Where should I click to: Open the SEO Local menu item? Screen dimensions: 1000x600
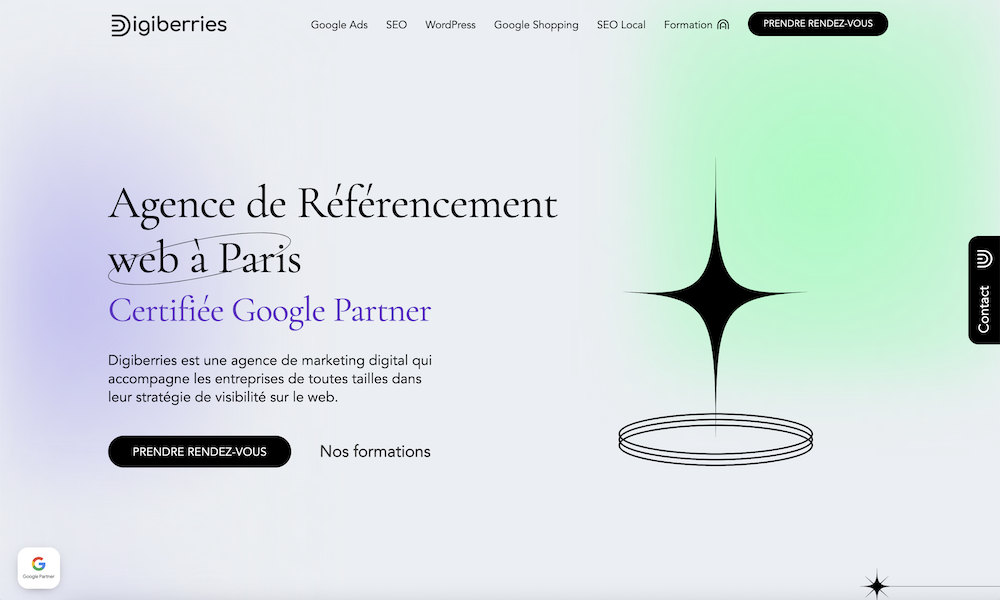(x=621, y=25)
